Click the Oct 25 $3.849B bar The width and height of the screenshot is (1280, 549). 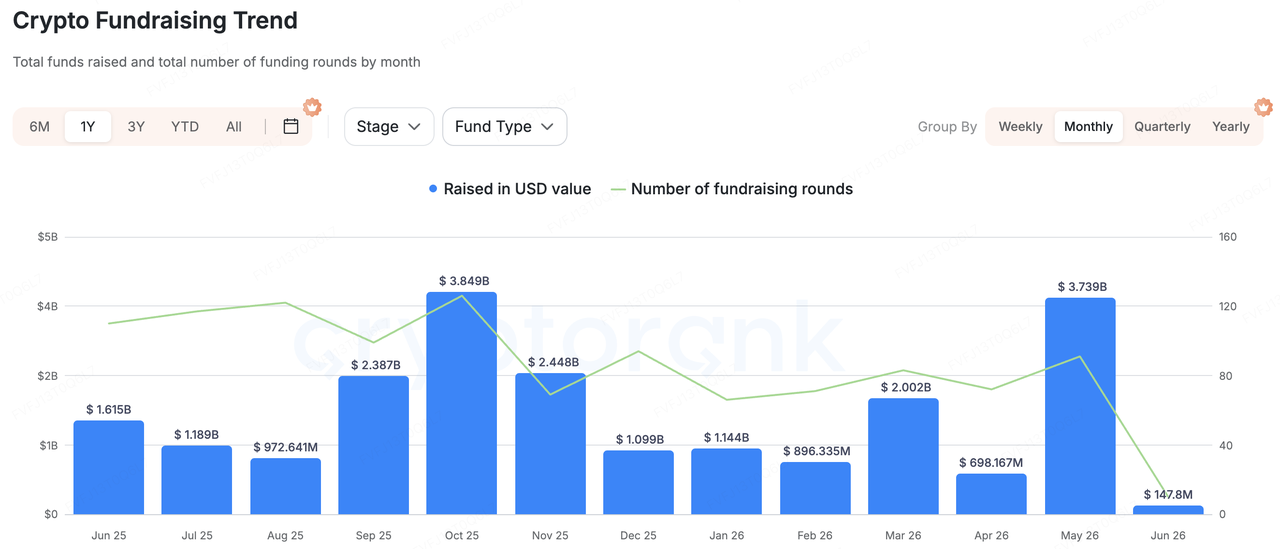462,403
